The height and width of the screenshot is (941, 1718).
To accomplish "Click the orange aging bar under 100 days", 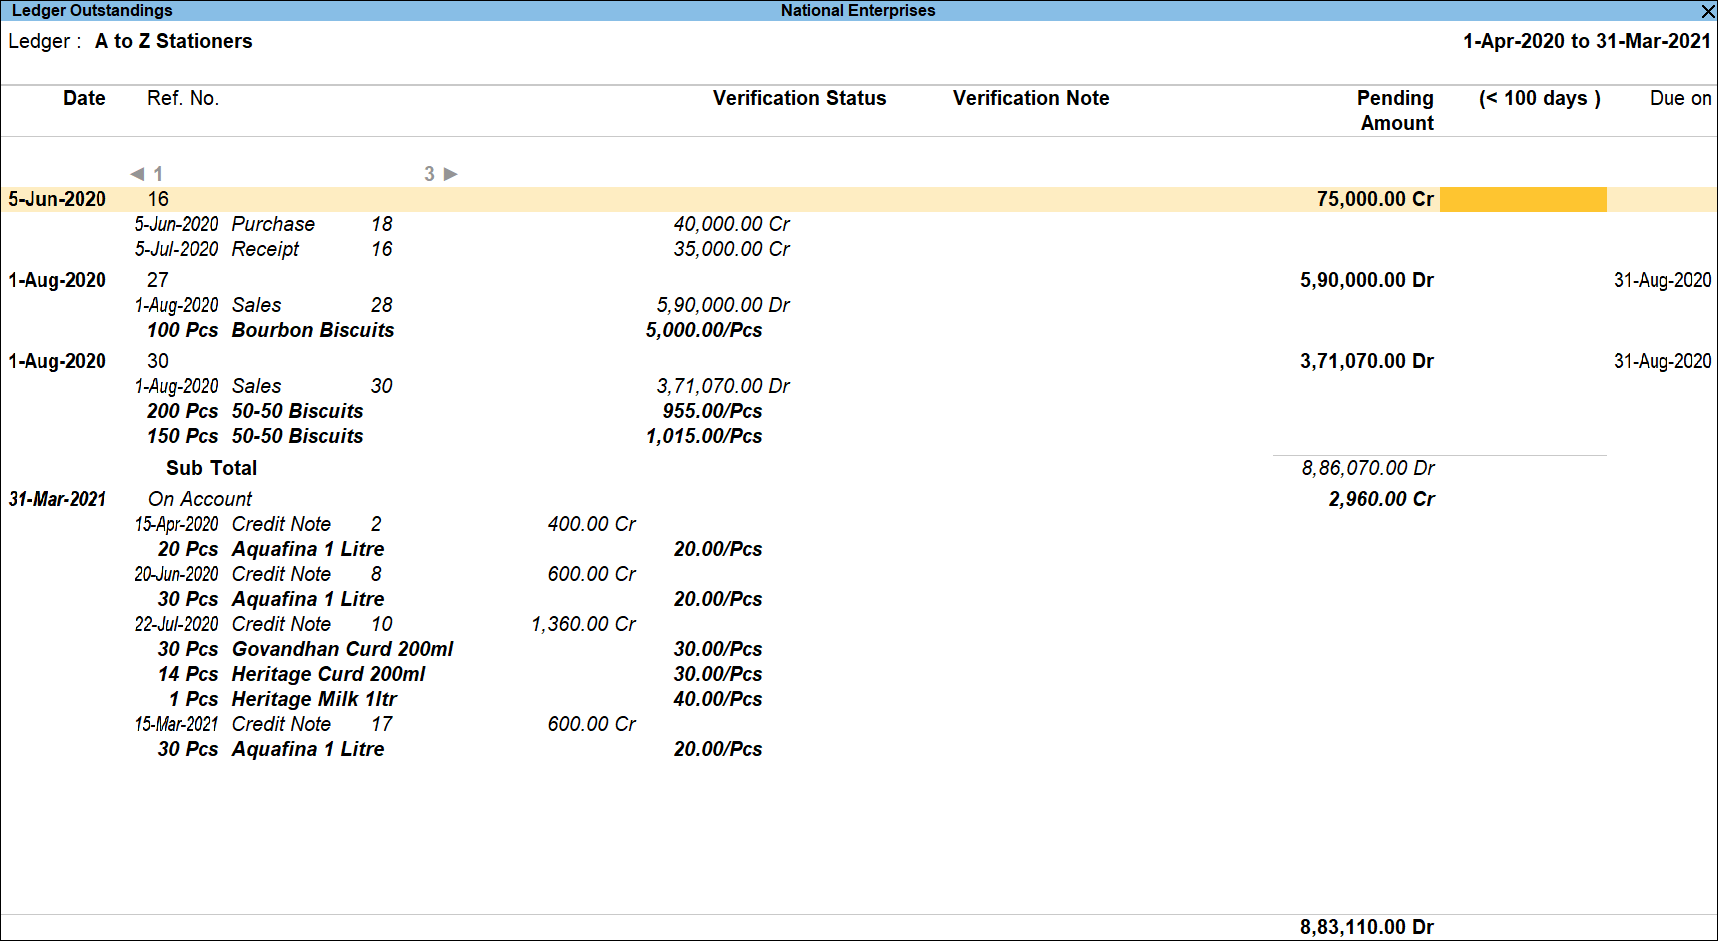I will [x=1523, y=199].
